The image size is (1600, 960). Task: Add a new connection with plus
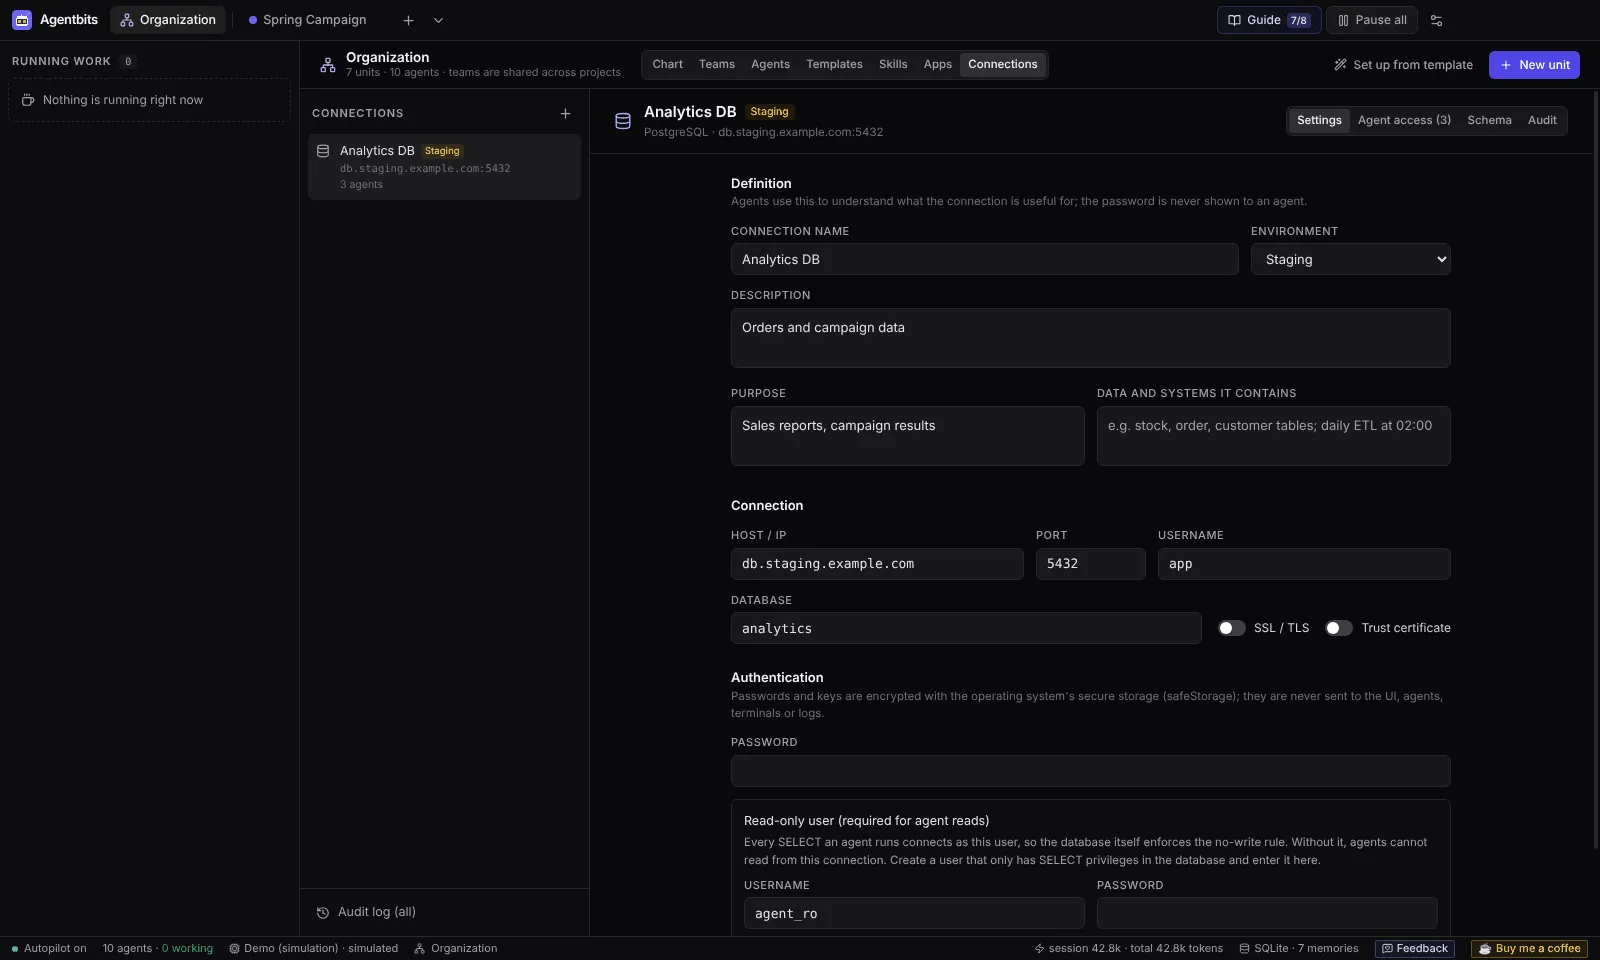click(x=565, y=114)
